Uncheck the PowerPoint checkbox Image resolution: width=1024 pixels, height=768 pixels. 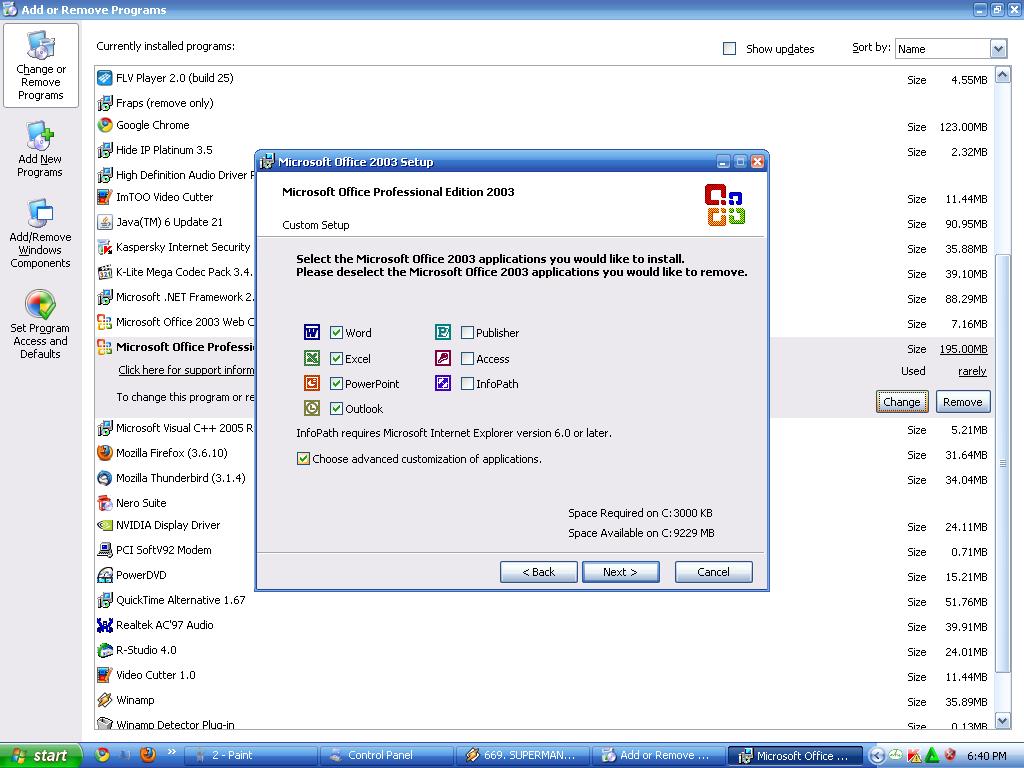336,383
